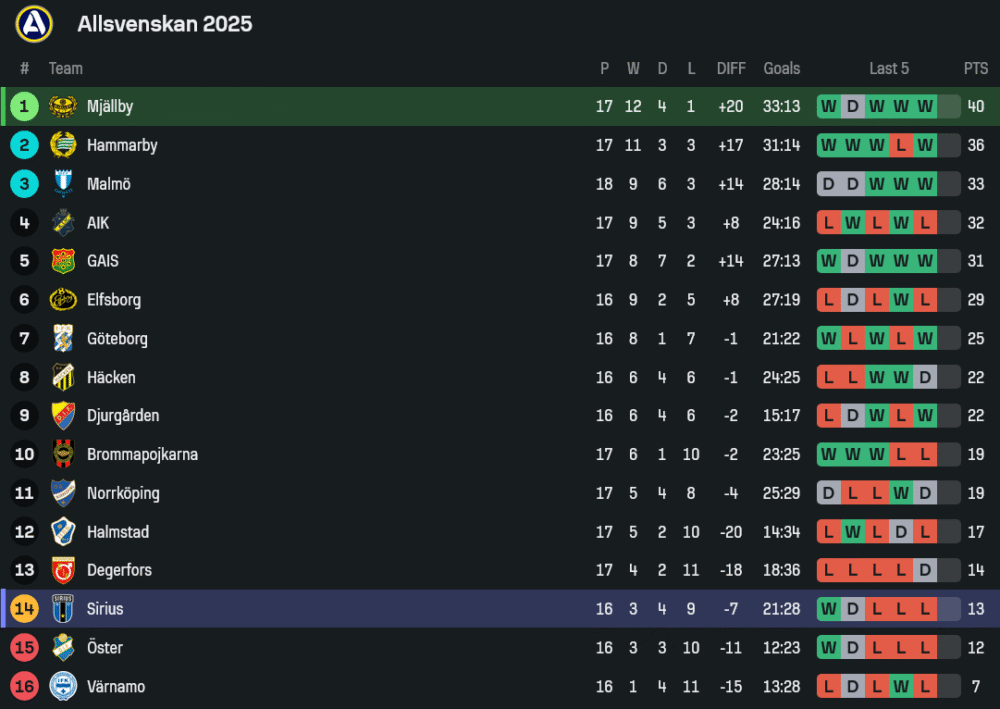Click the Djurgården club crest
Viewport: 1000px width, 709px height.
63,416
